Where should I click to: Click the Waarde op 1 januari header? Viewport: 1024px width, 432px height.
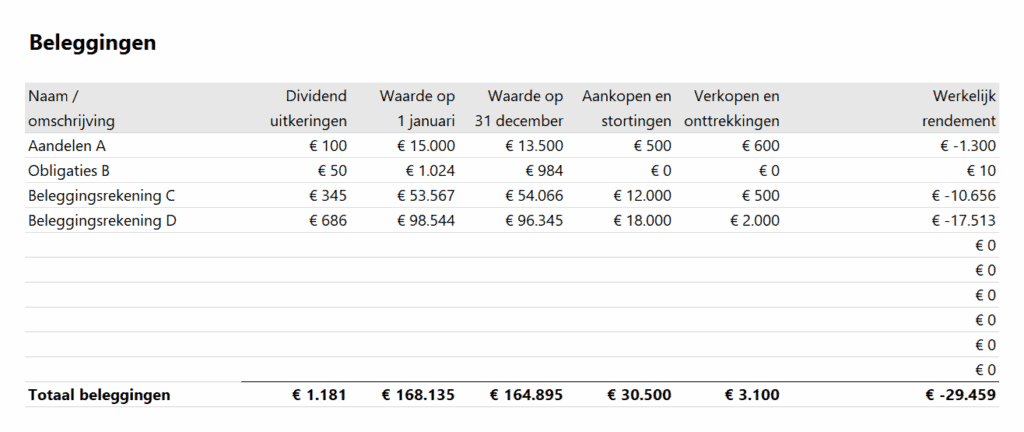coord(417,109)
